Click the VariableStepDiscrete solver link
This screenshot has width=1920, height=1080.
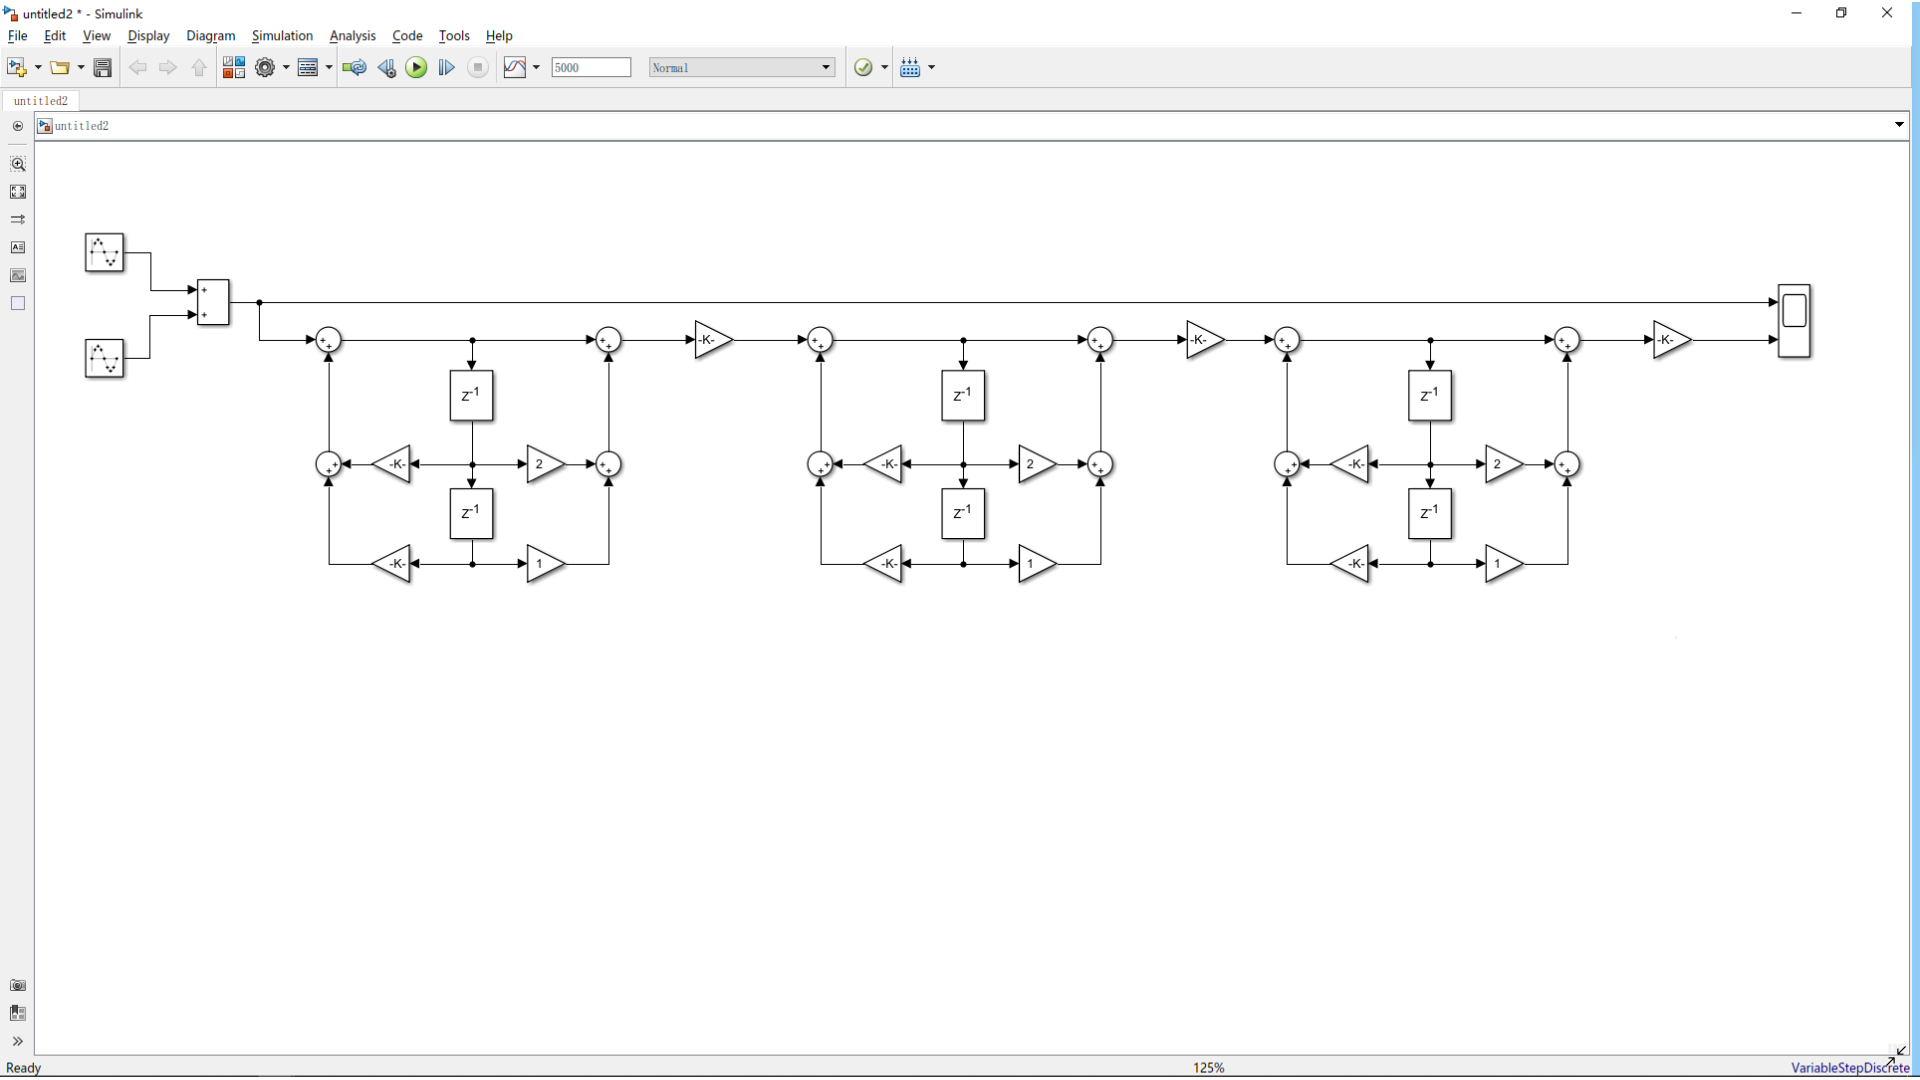point(1848,1067)
